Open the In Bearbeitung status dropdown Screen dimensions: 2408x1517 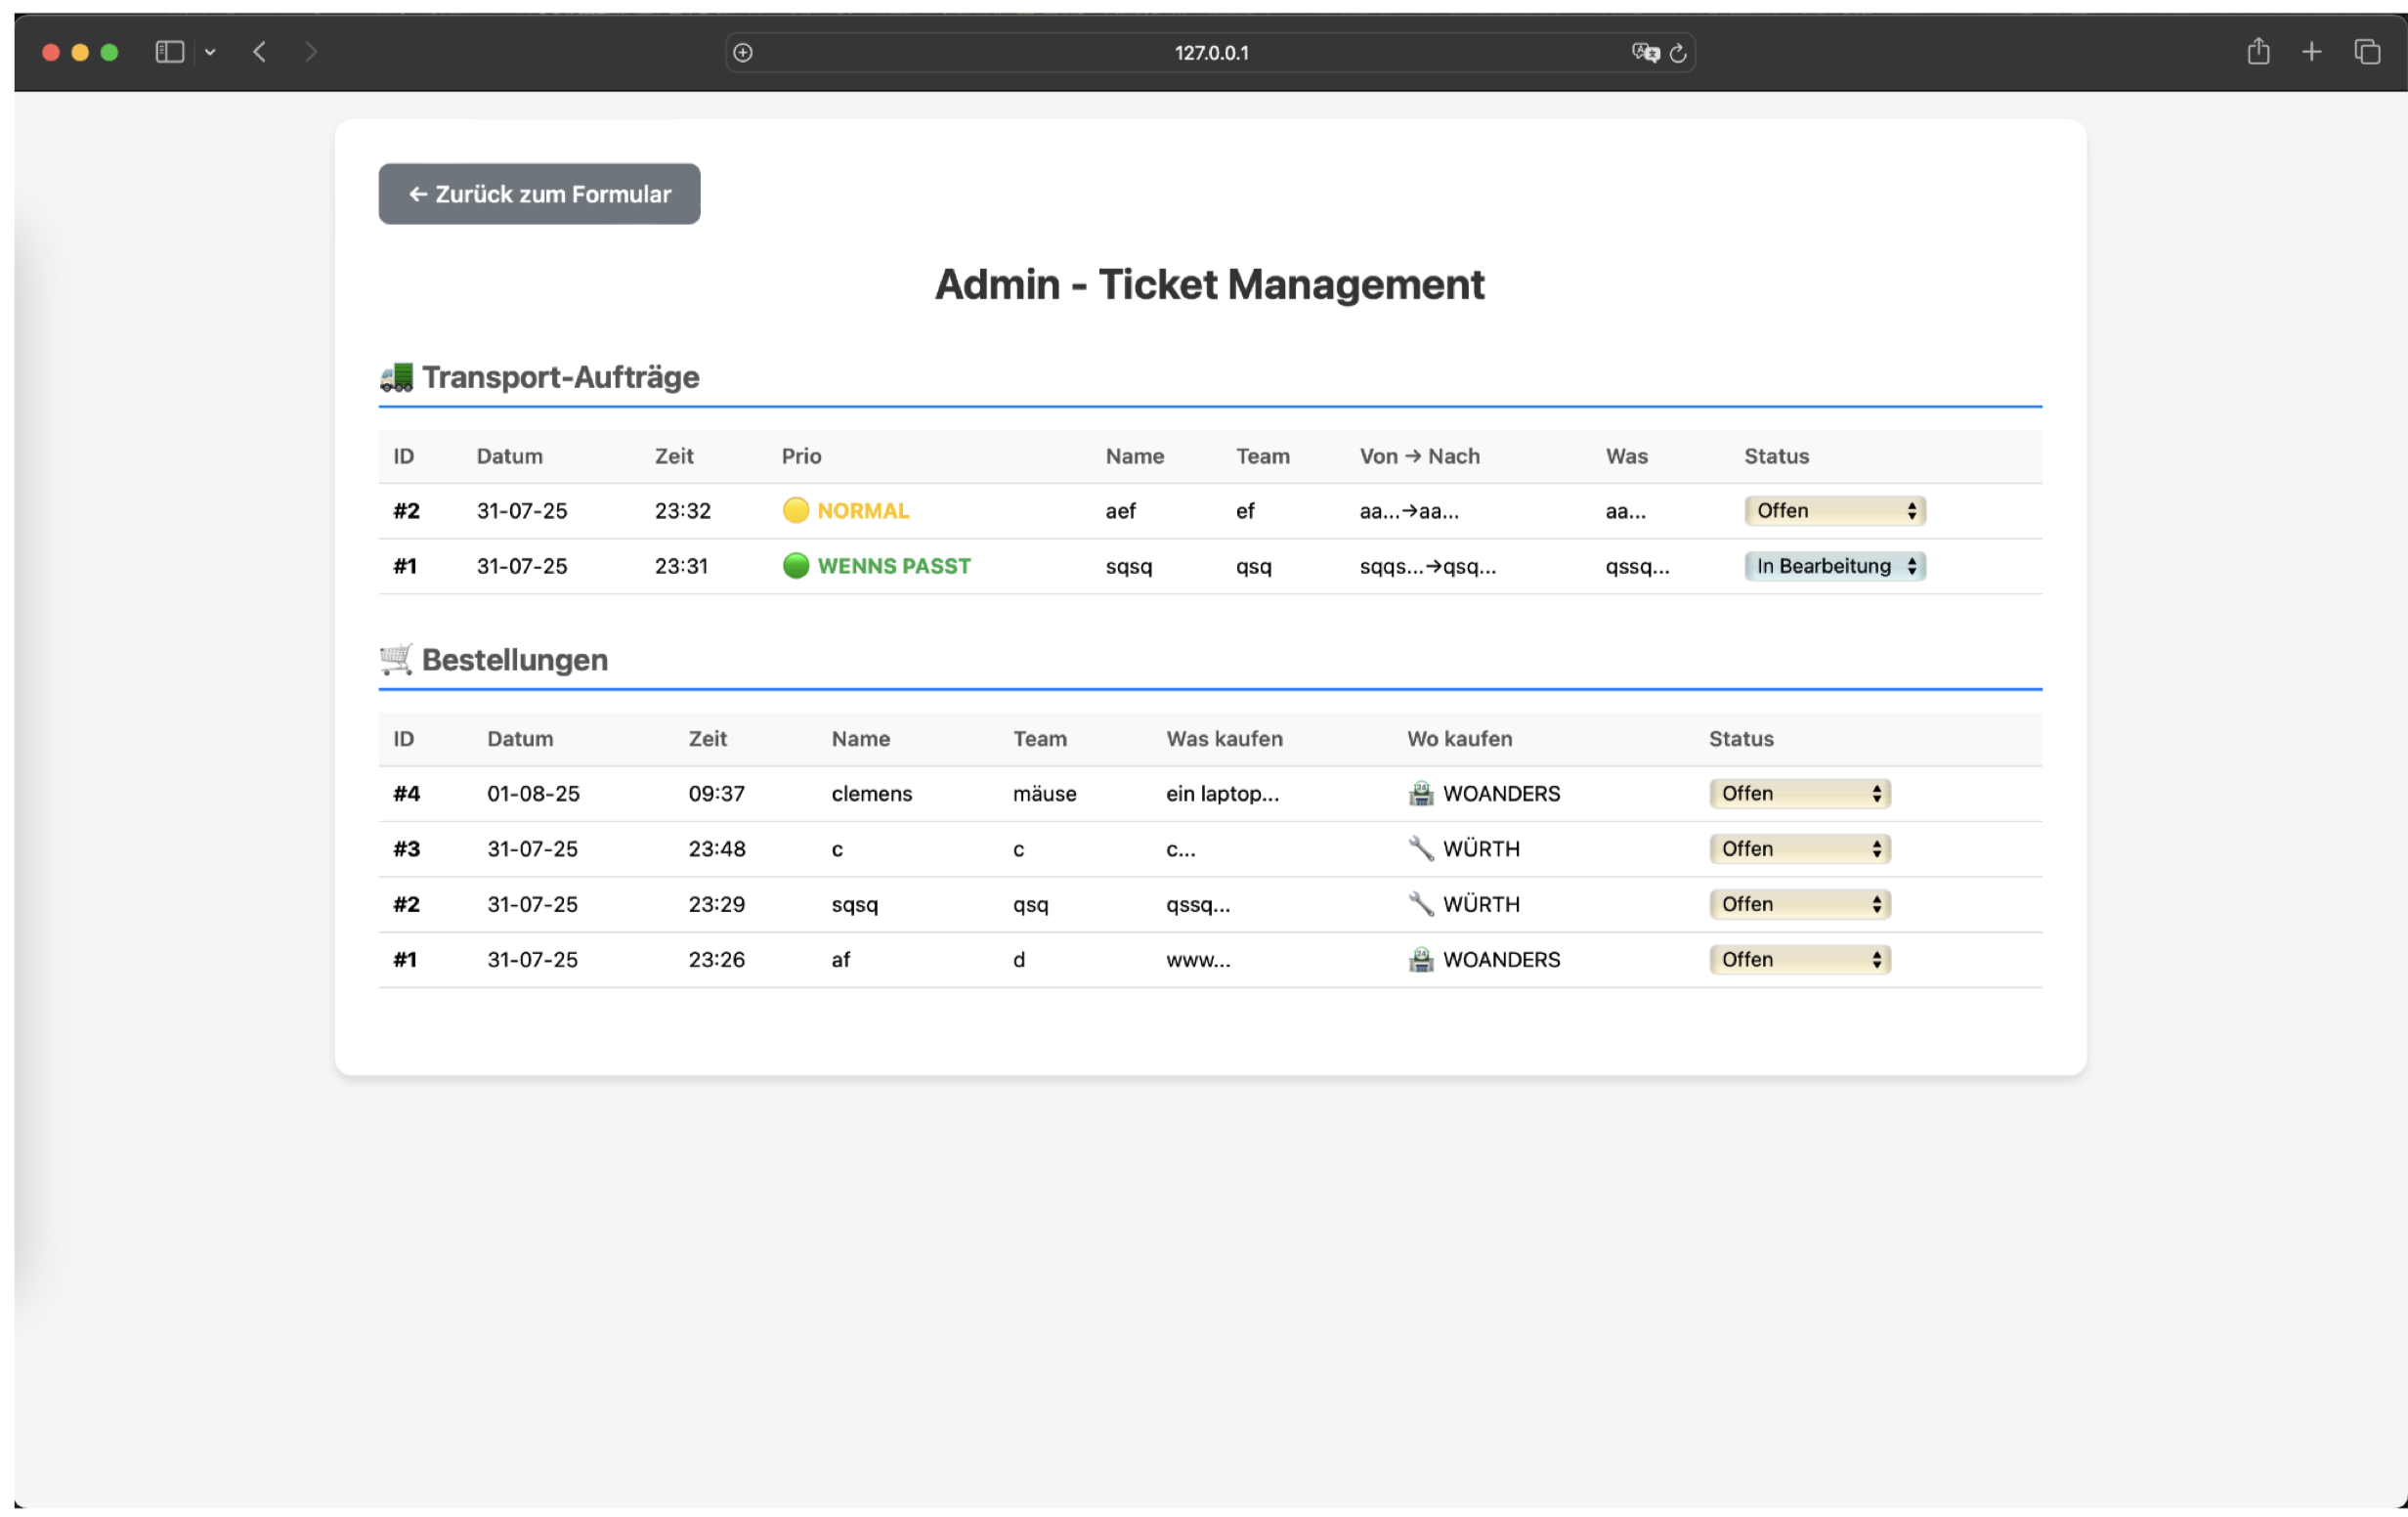pos(1834,566)
